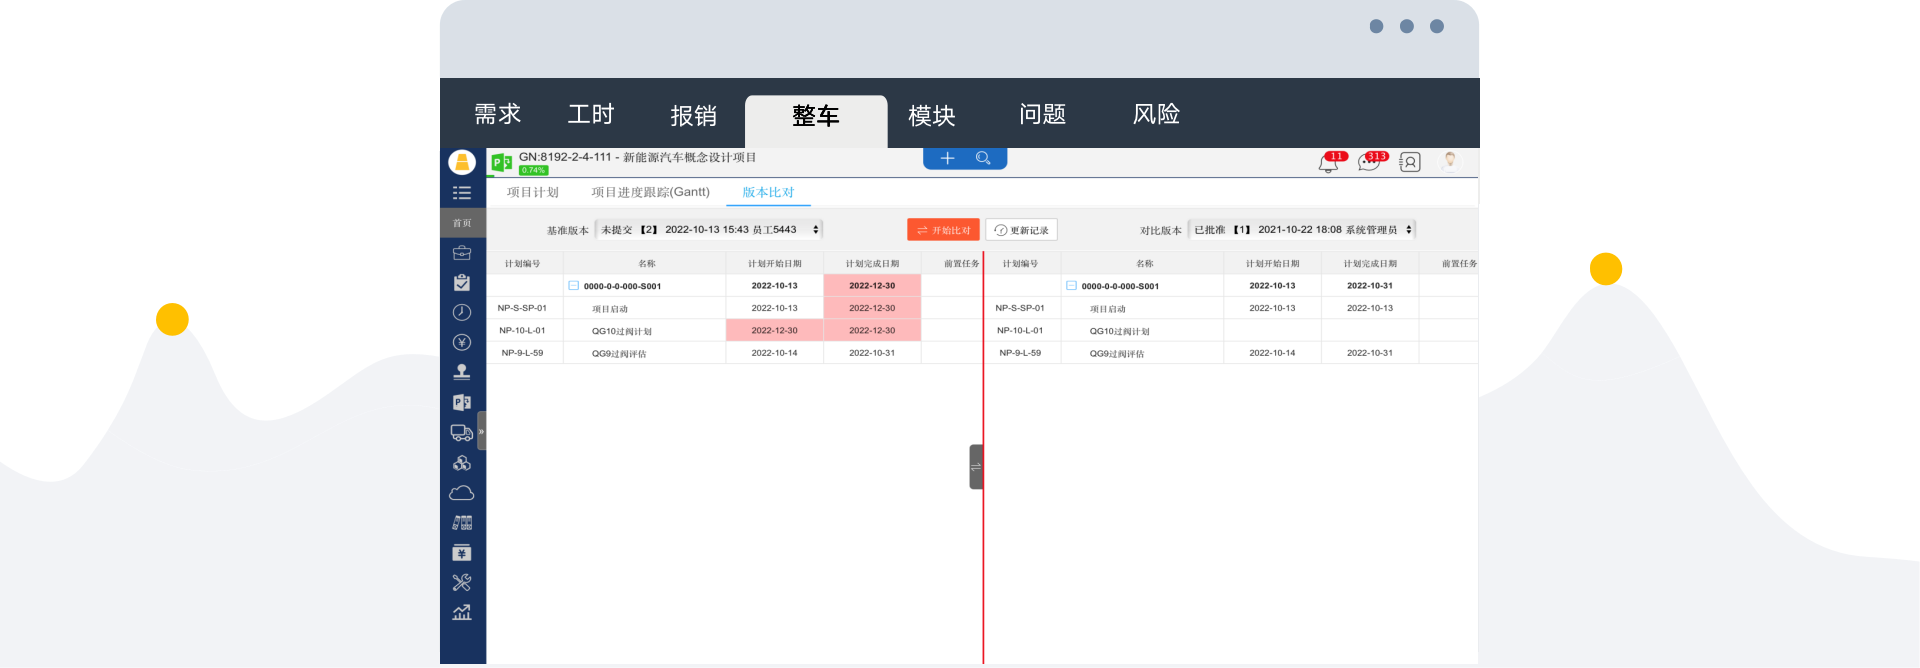This screenshot has height=668, width=1920.
Task: Click the 首页 sidebar item
Action: coord(462,223)
